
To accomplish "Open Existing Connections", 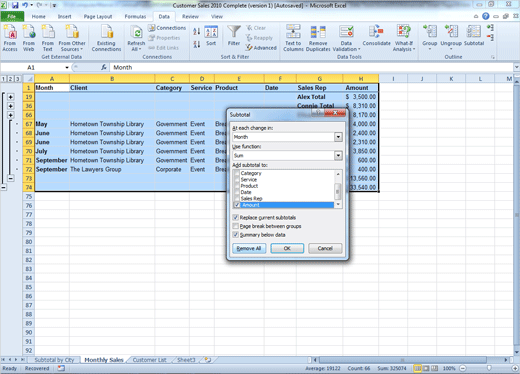I will point(106,38).
